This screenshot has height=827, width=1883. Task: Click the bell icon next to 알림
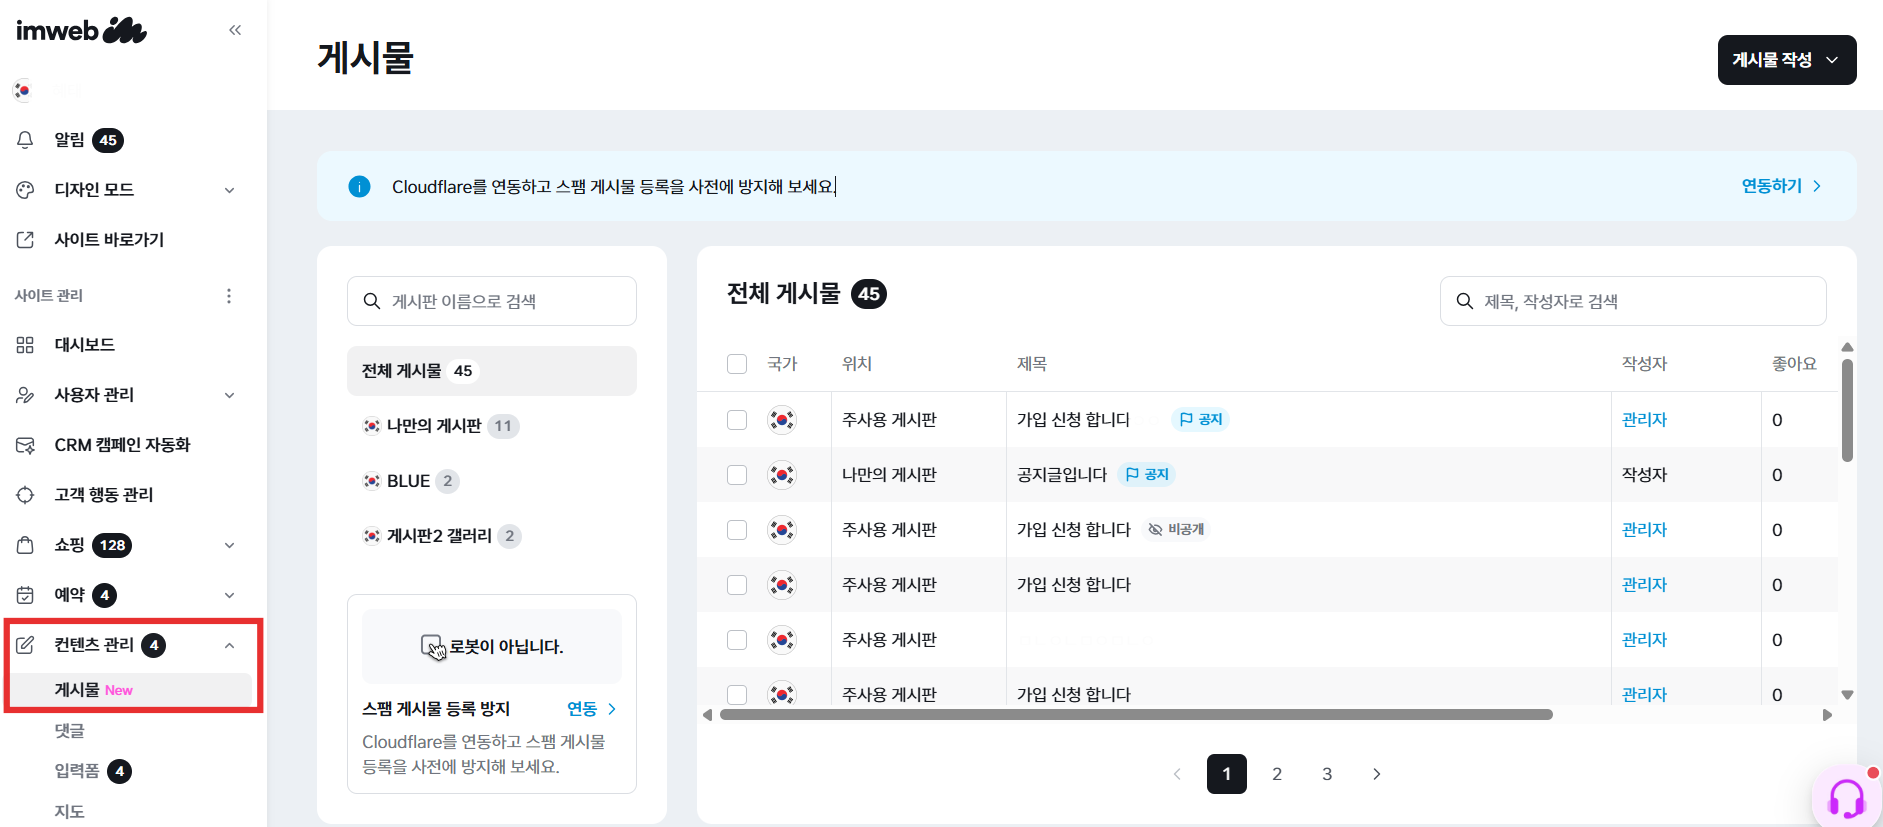[x=25, y=140]
